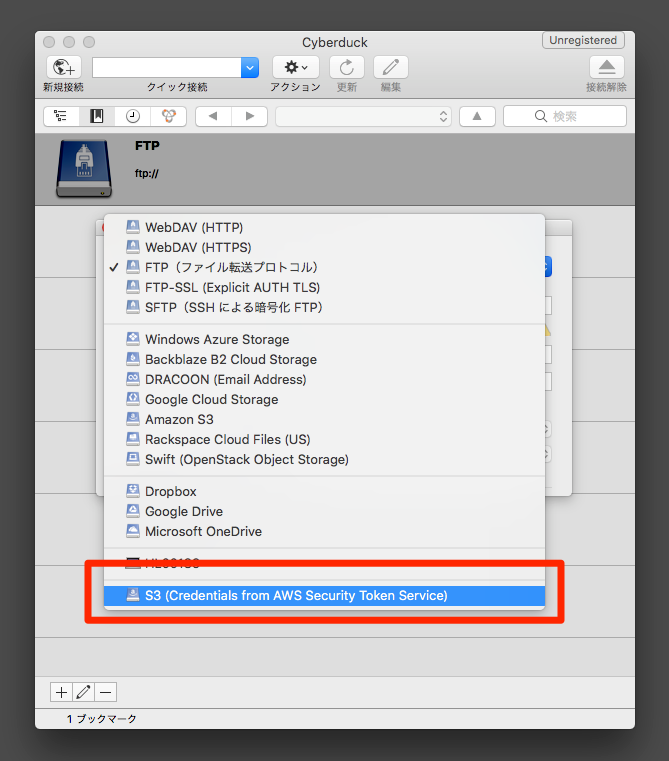Viewport: 669px width, 761px height.
Task: Click the Quick Connect input field
Action: [x=167, y=67]
